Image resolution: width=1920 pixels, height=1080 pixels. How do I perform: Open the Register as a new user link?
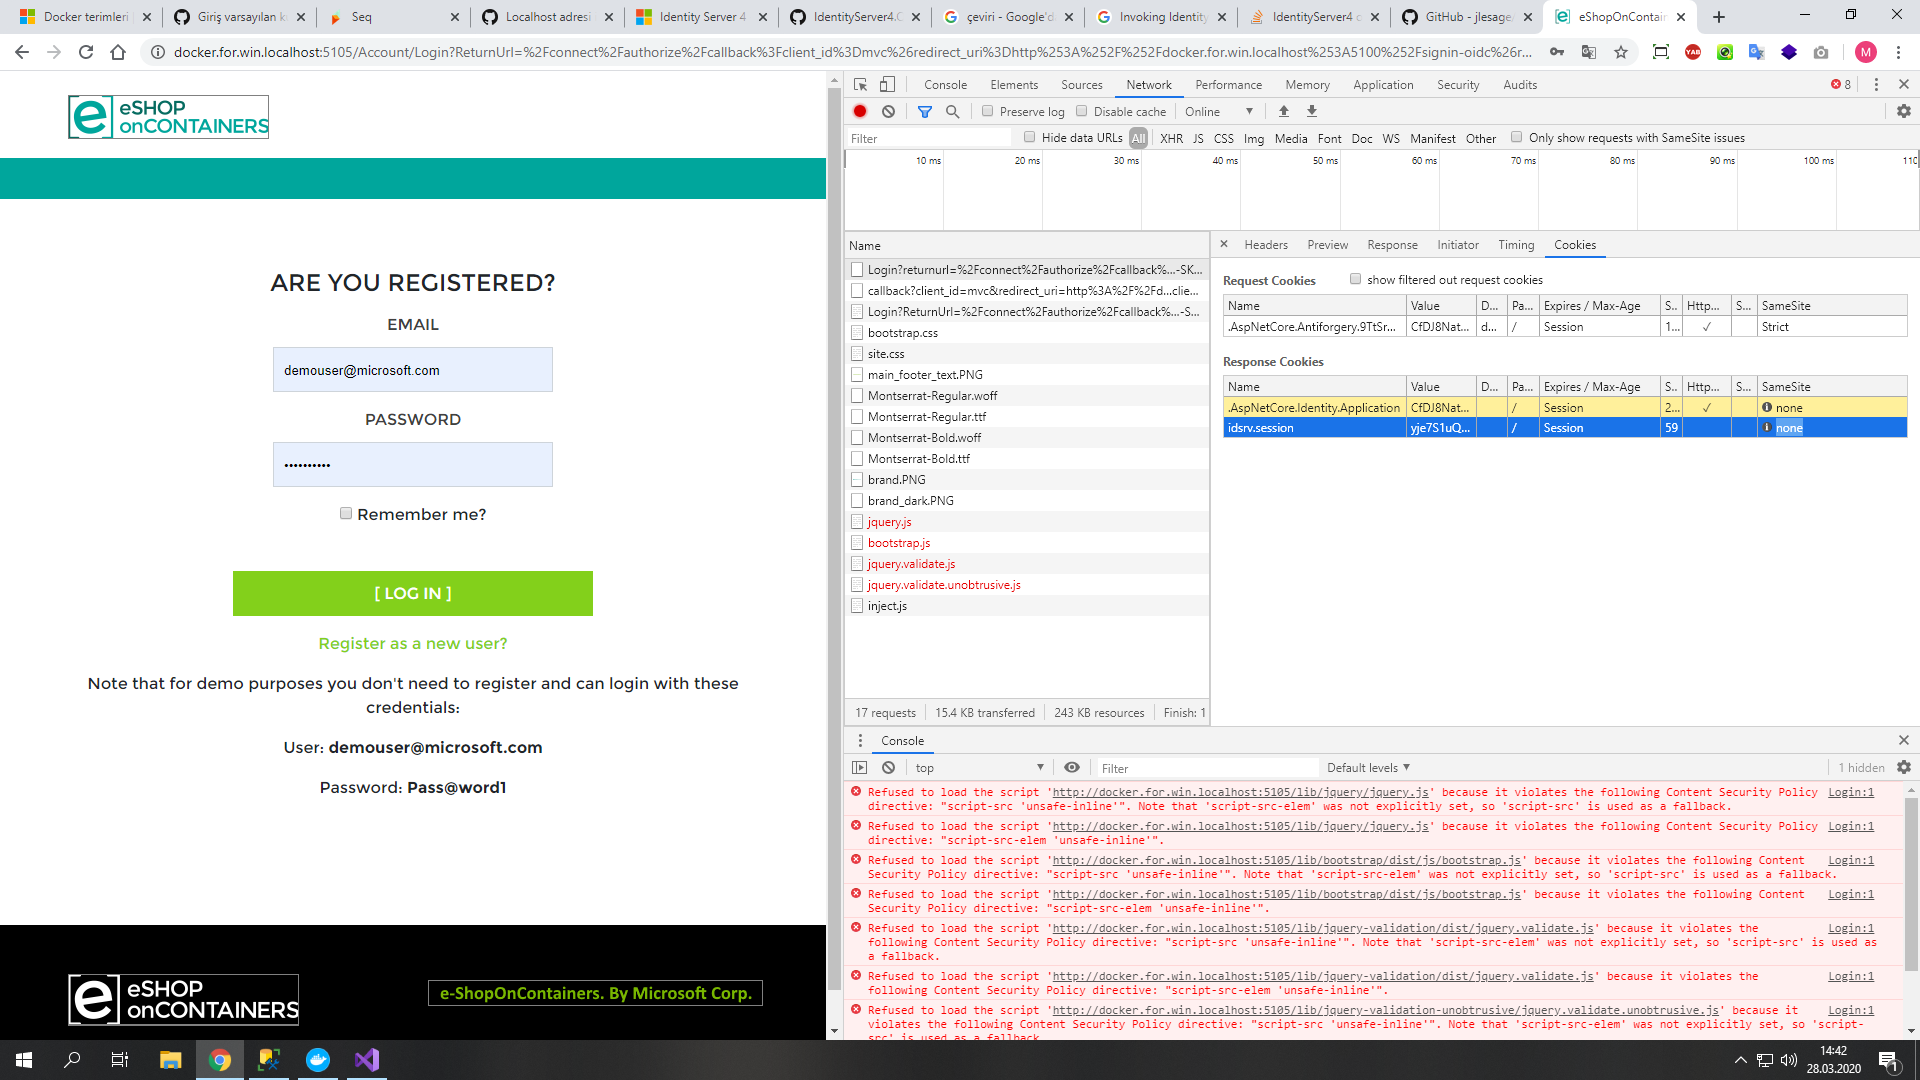point(412,643)
